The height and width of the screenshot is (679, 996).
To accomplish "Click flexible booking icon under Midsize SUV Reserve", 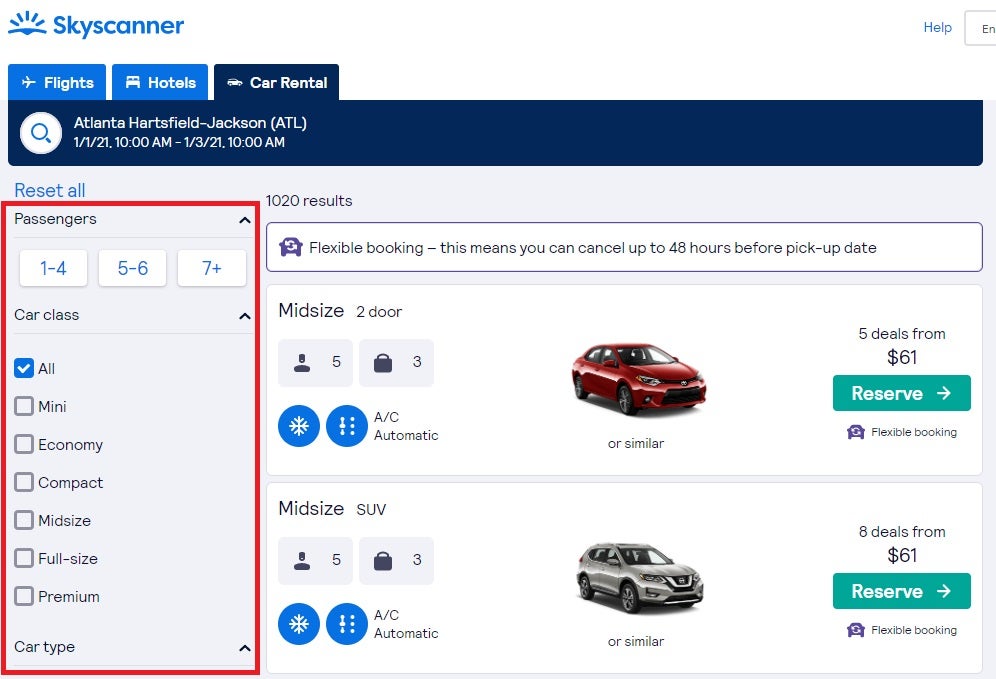I will 856,630.
